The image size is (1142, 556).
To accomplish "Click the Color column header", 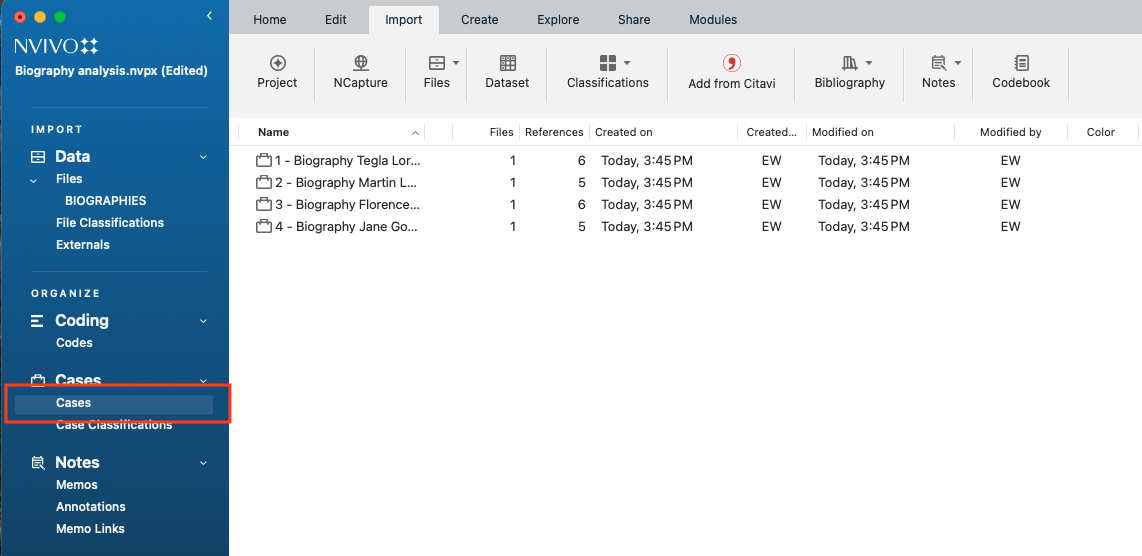I will [1100, 132].
